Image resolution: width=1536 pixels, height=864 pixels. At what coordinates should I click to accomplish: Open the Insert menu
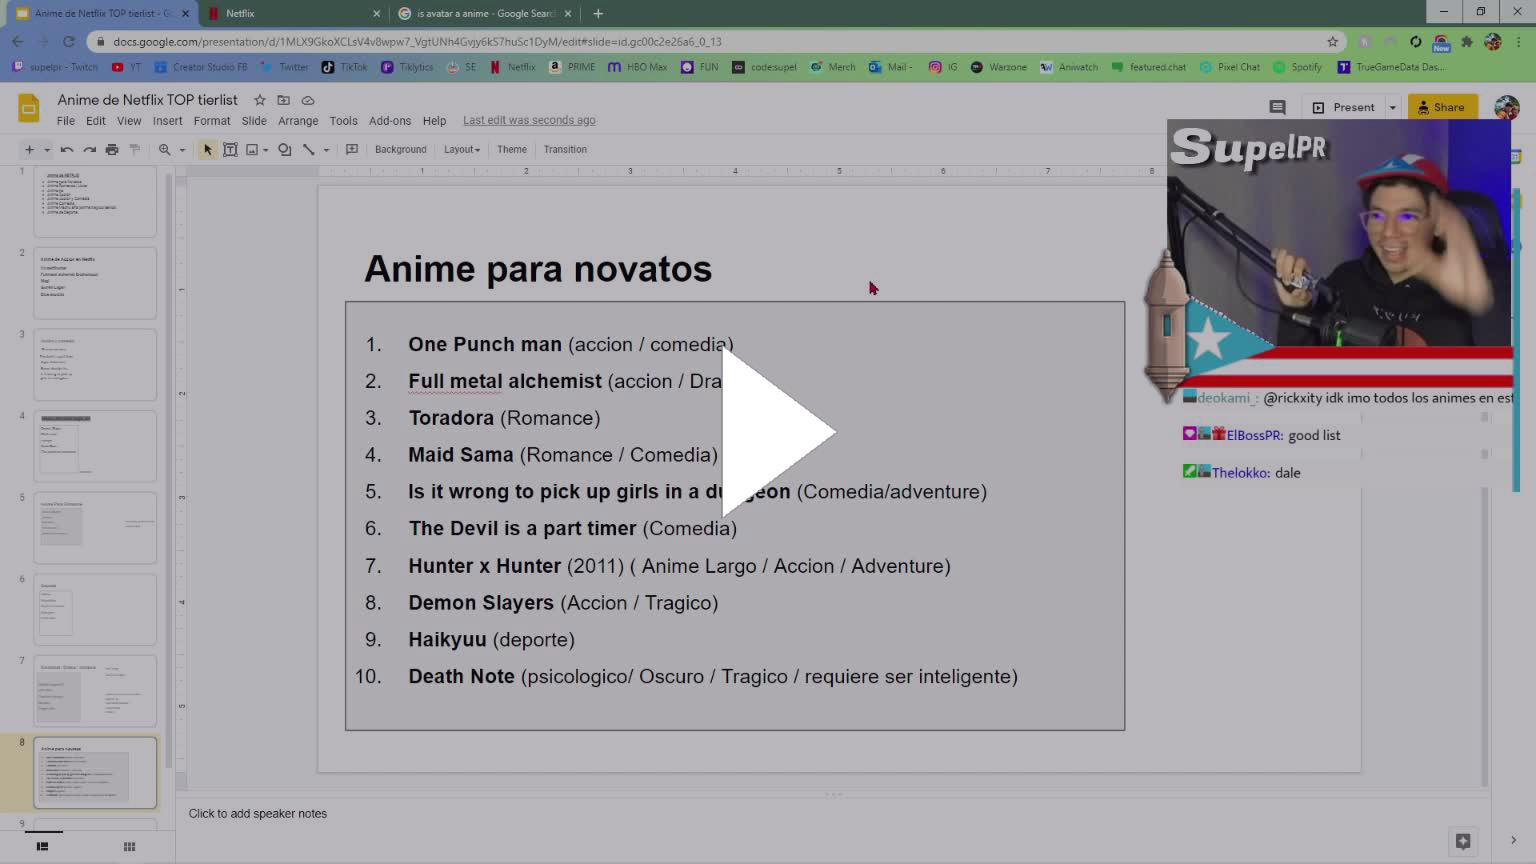click(167, 121)
